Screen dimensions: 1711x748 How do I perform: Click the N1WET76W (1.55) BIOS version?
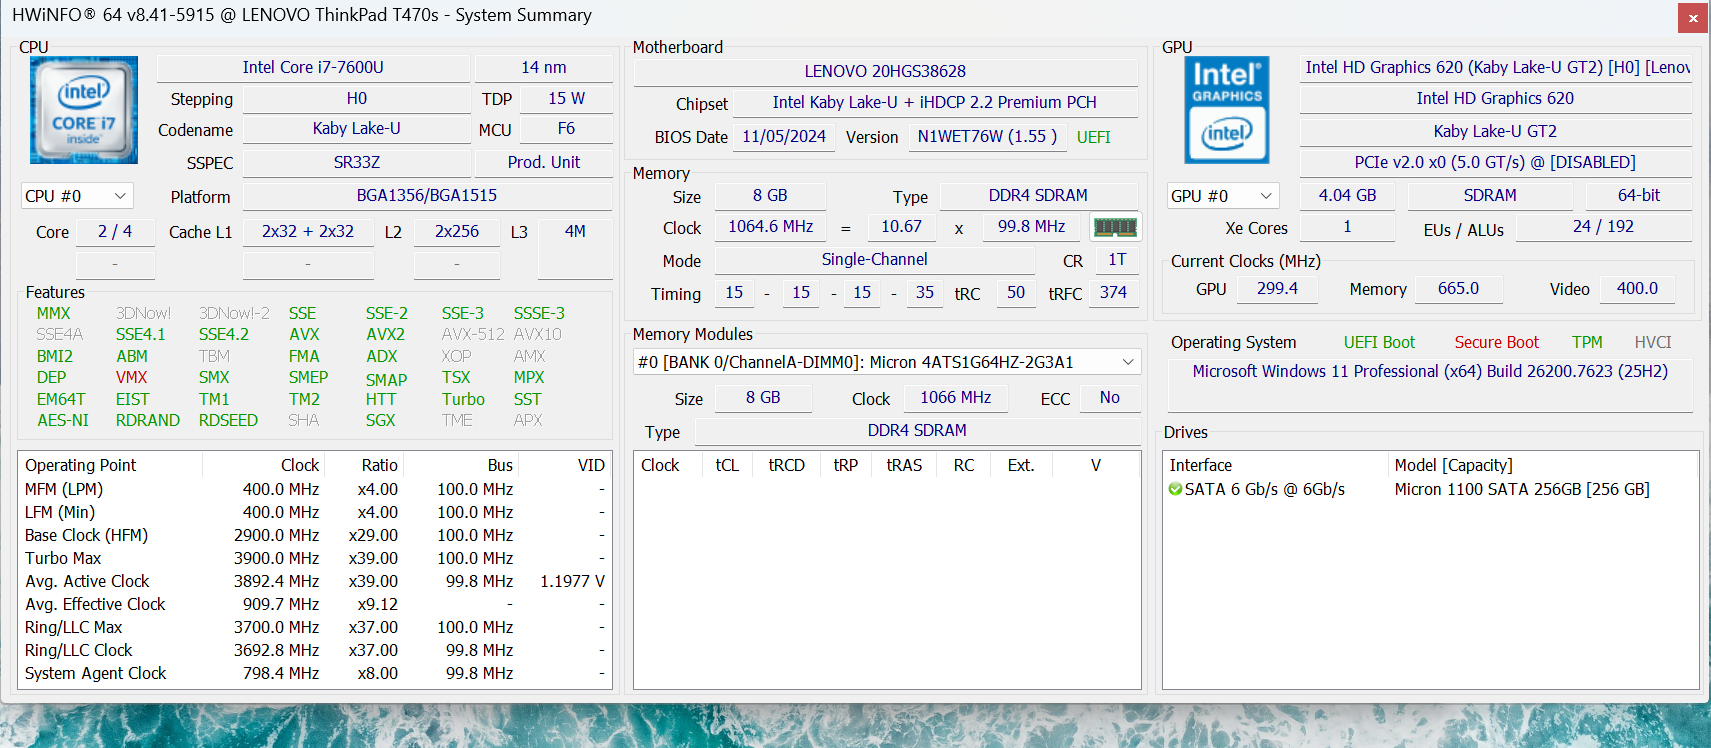coord(988,136)
